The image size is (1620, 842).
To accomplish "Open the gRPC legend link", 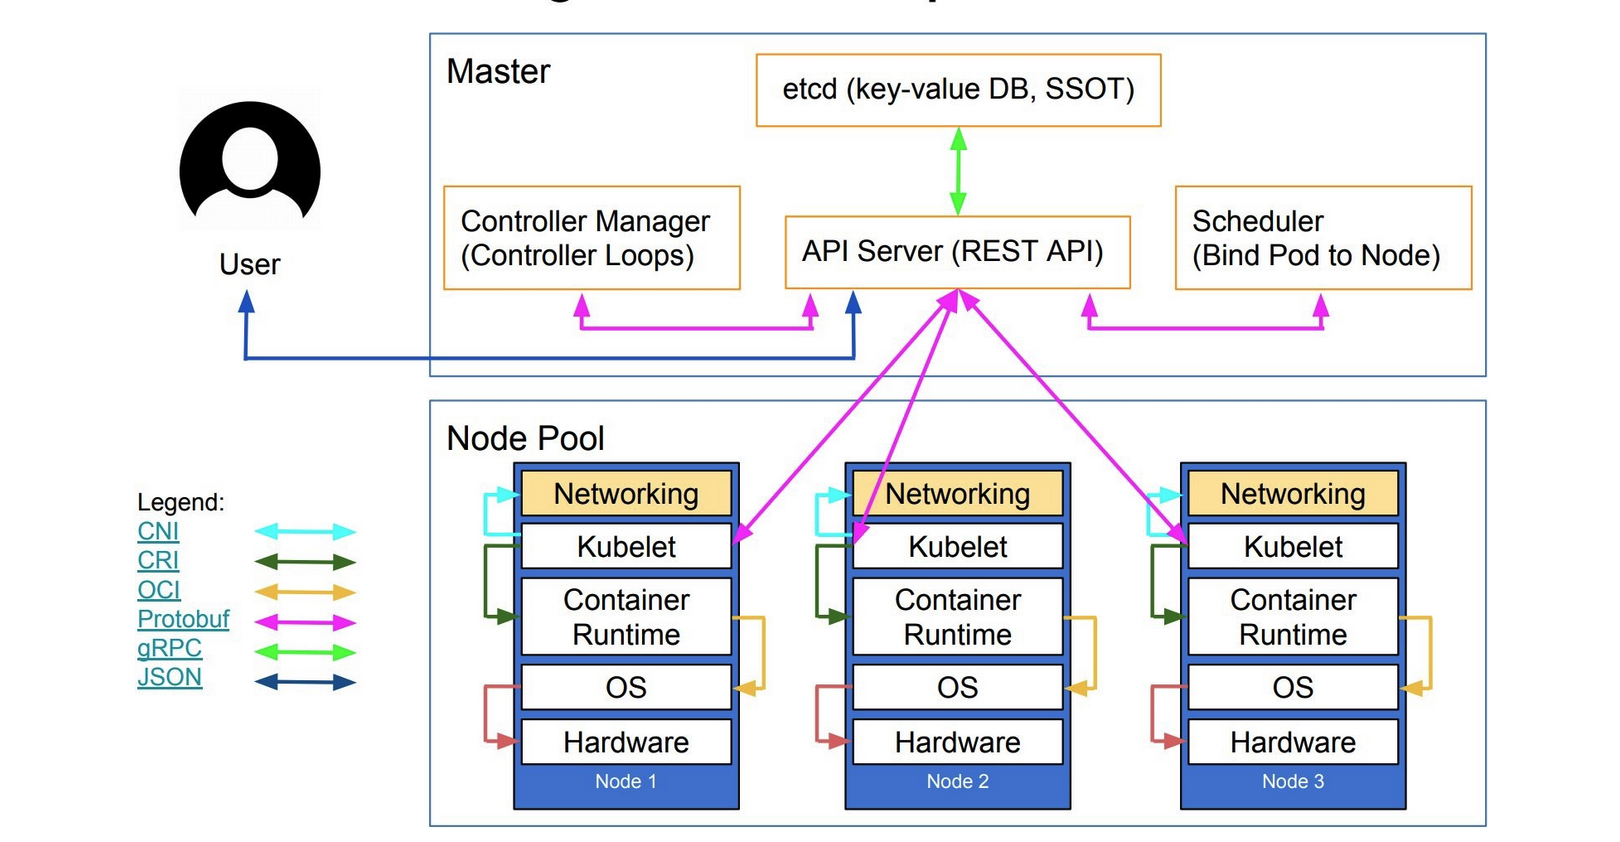I will pyautogui.click(x=169, y=648).
